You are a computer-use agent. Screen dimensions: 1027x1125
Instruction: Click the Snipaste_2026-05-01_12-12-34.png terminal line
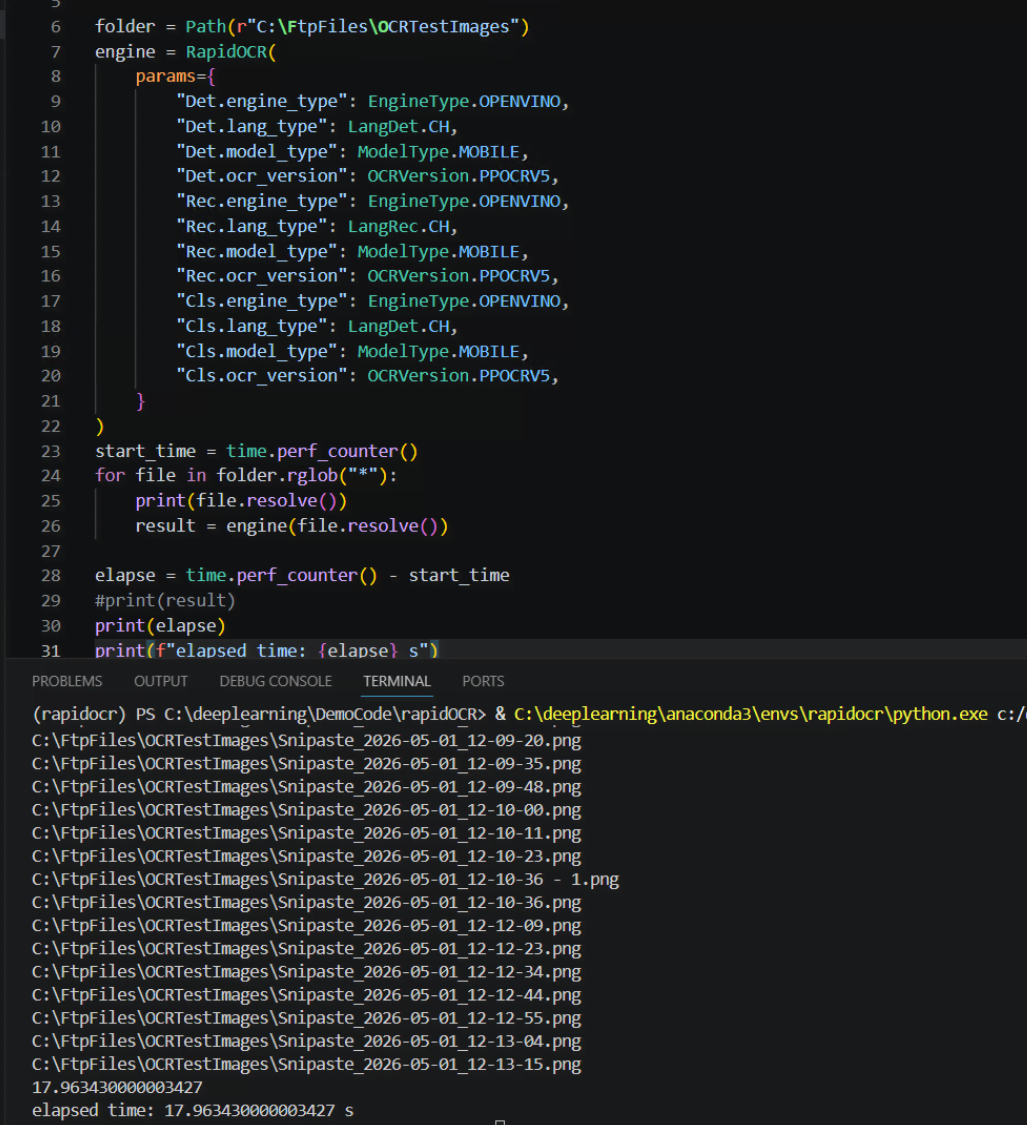pyautogui.click(x=306, y=971)
